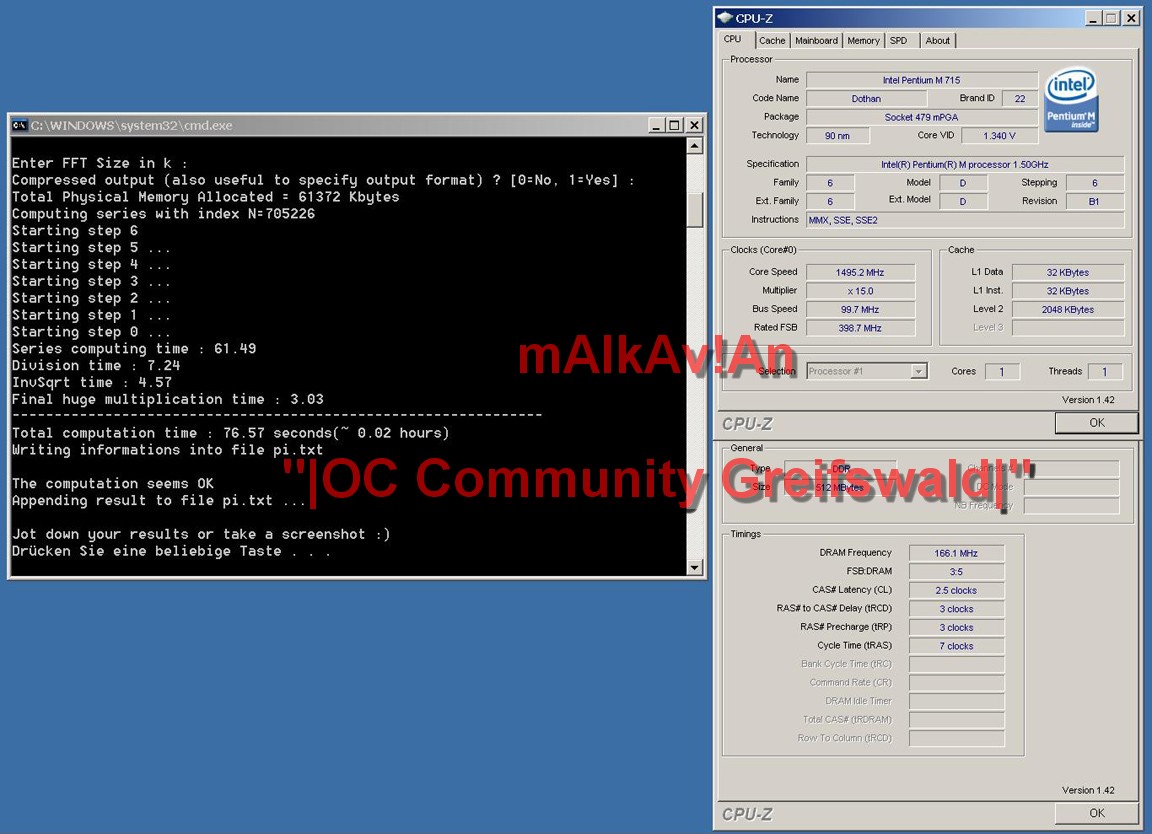Click the Threads count field
Viewport: 1152px width, 834px height.
tap(1104, 372)
